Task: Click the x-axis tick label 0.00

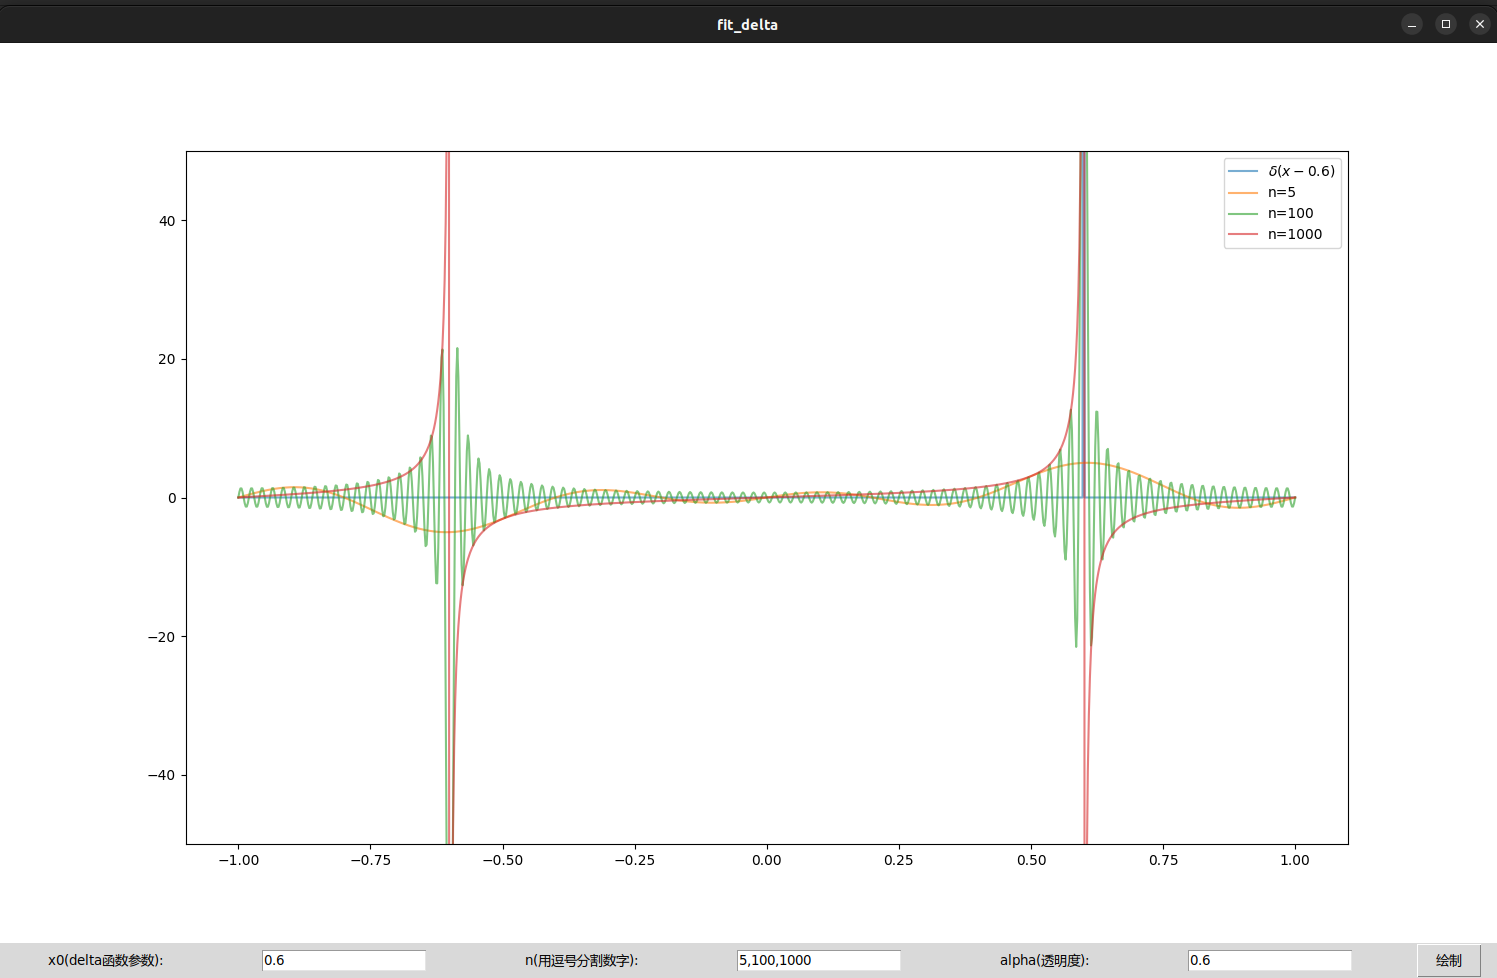Action: point(767,860)
